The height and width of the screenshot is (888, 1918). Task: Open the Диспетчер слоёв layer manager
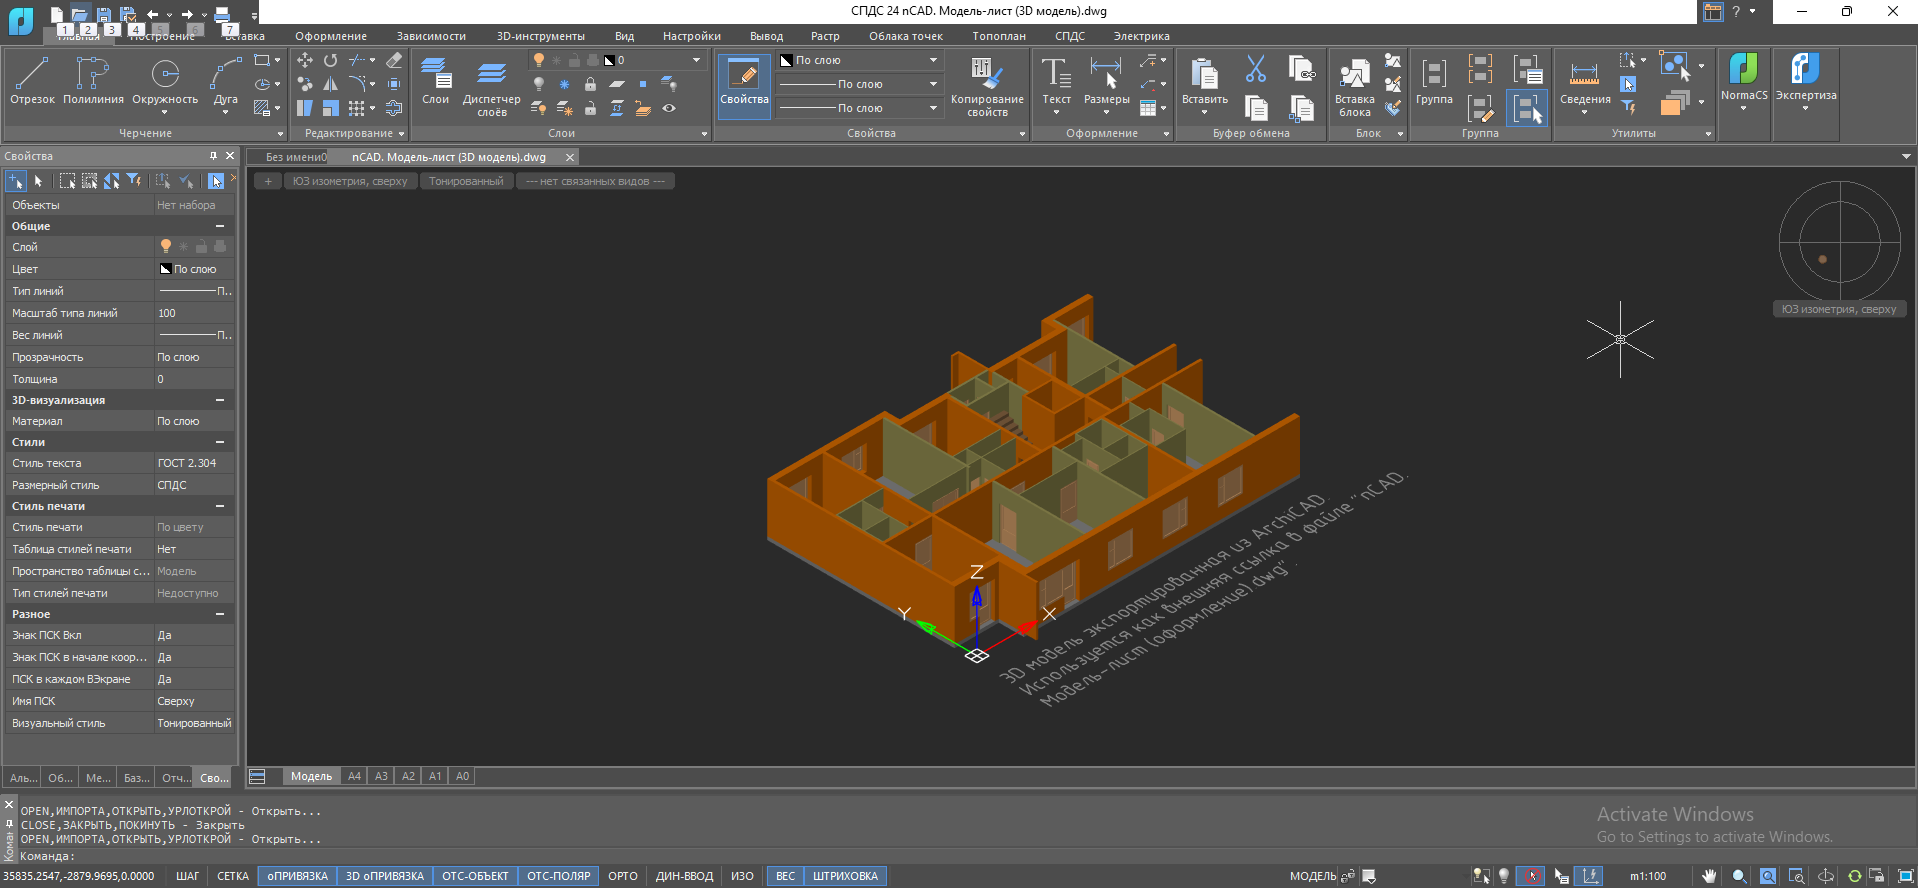(x=491, y=87)
